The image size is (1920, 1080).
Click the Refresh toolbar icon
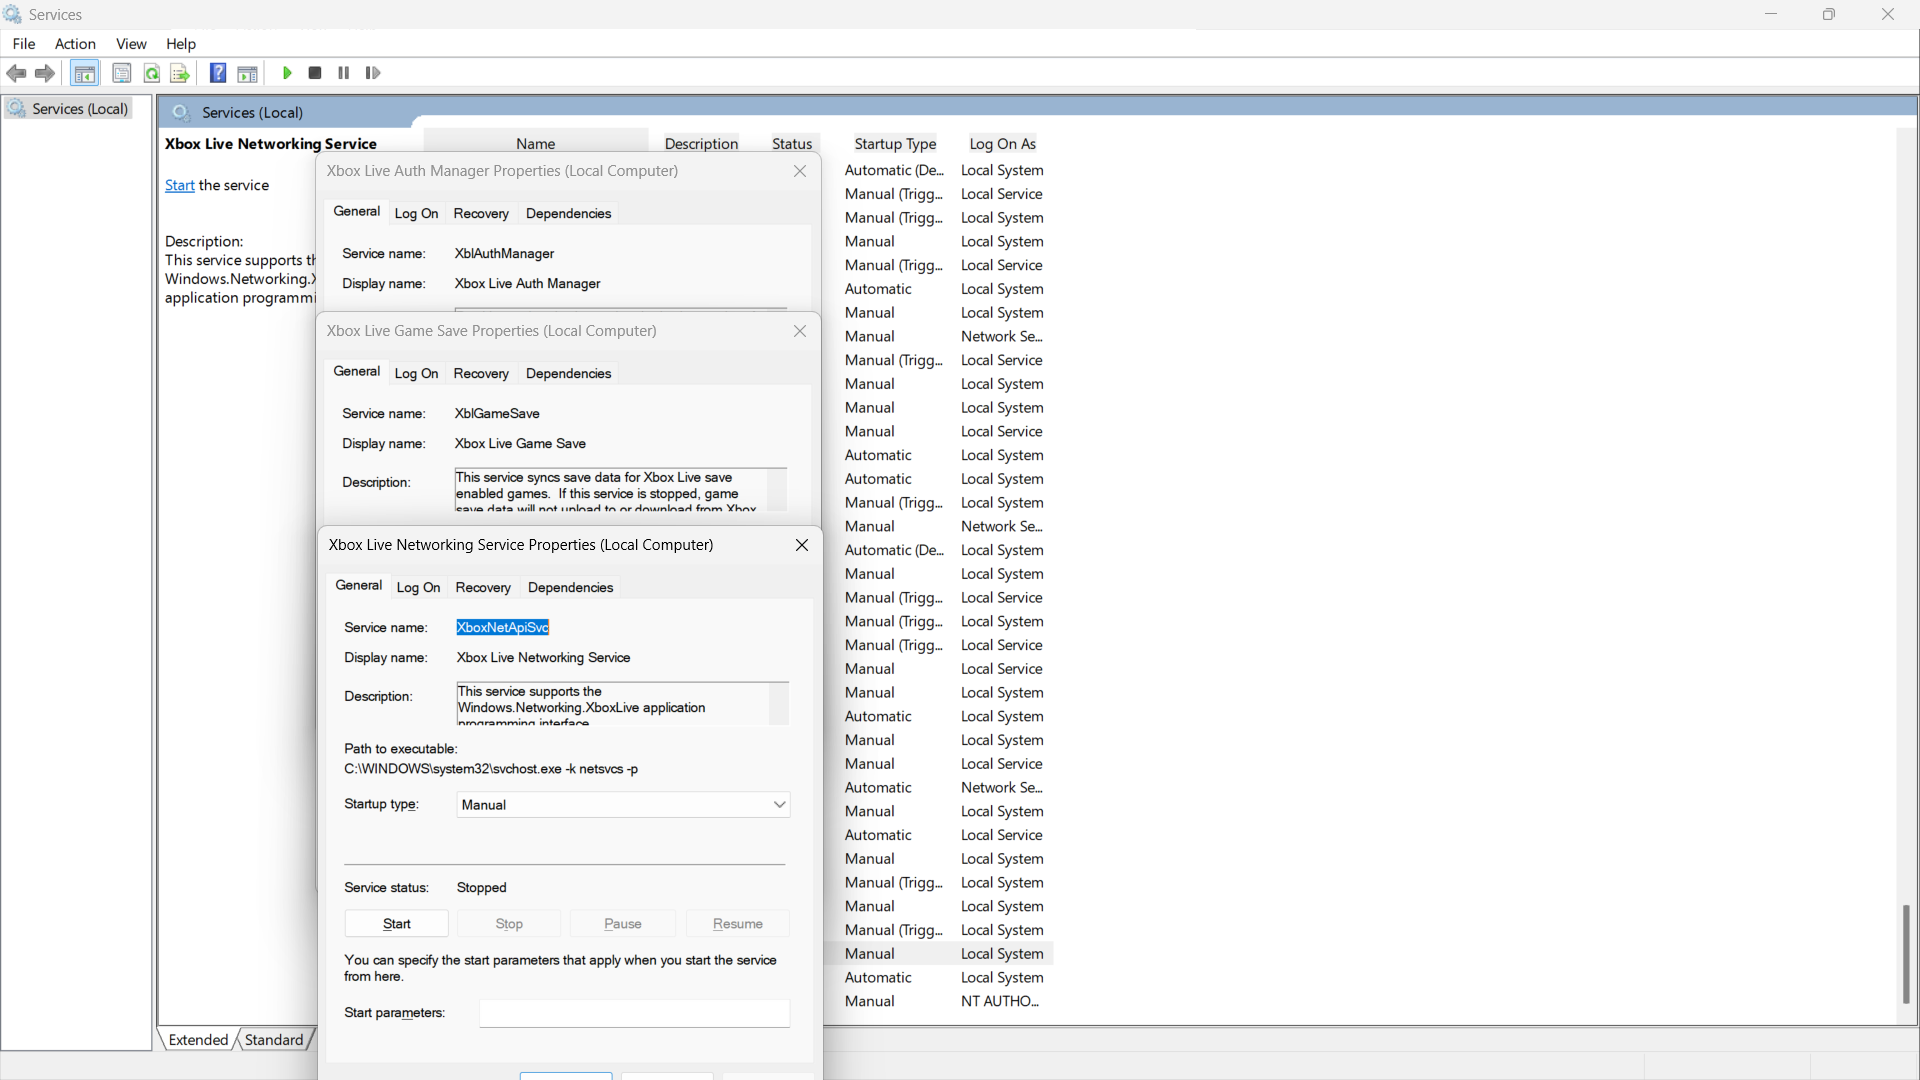tap(151, 73)
